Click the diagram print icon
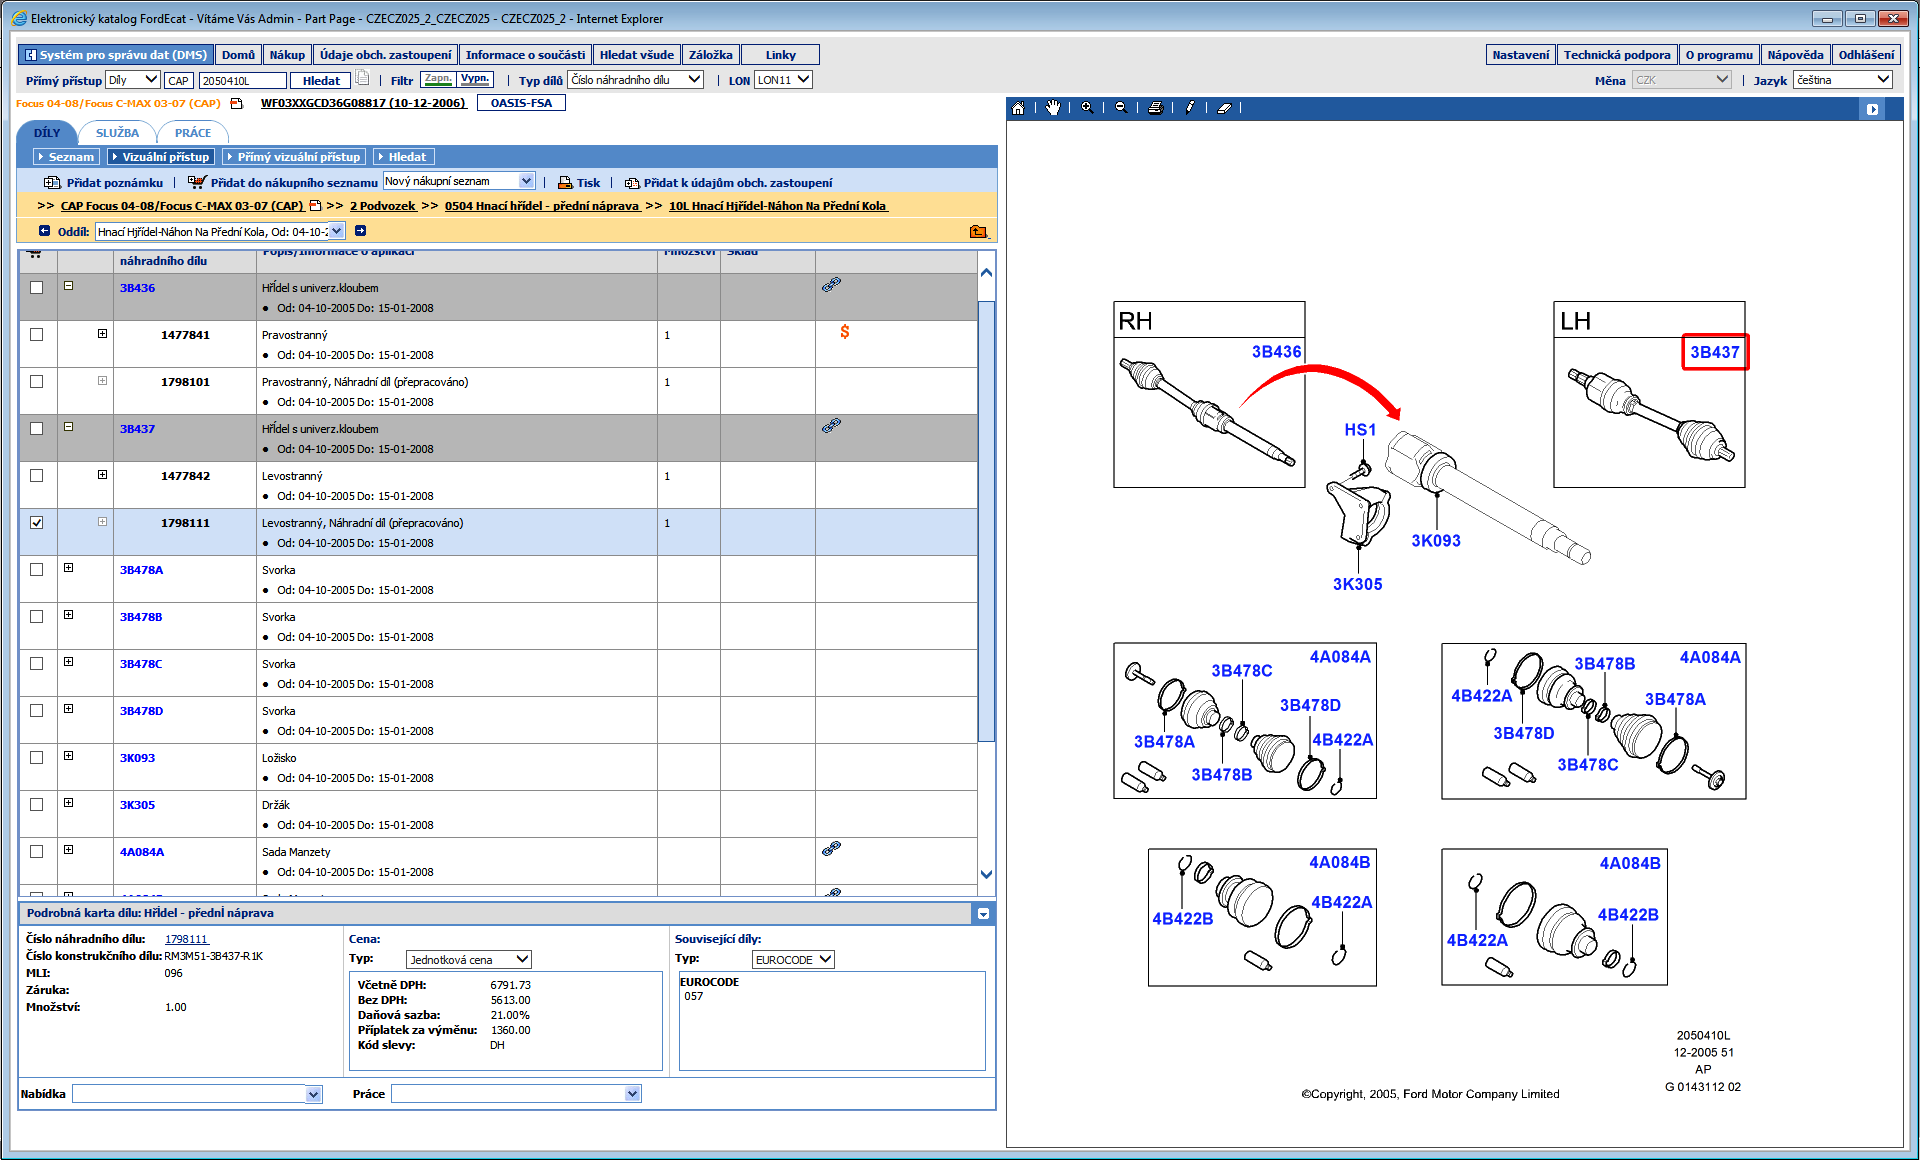The height and width of the screenshot is (1160, 1920). (1155, 108)
